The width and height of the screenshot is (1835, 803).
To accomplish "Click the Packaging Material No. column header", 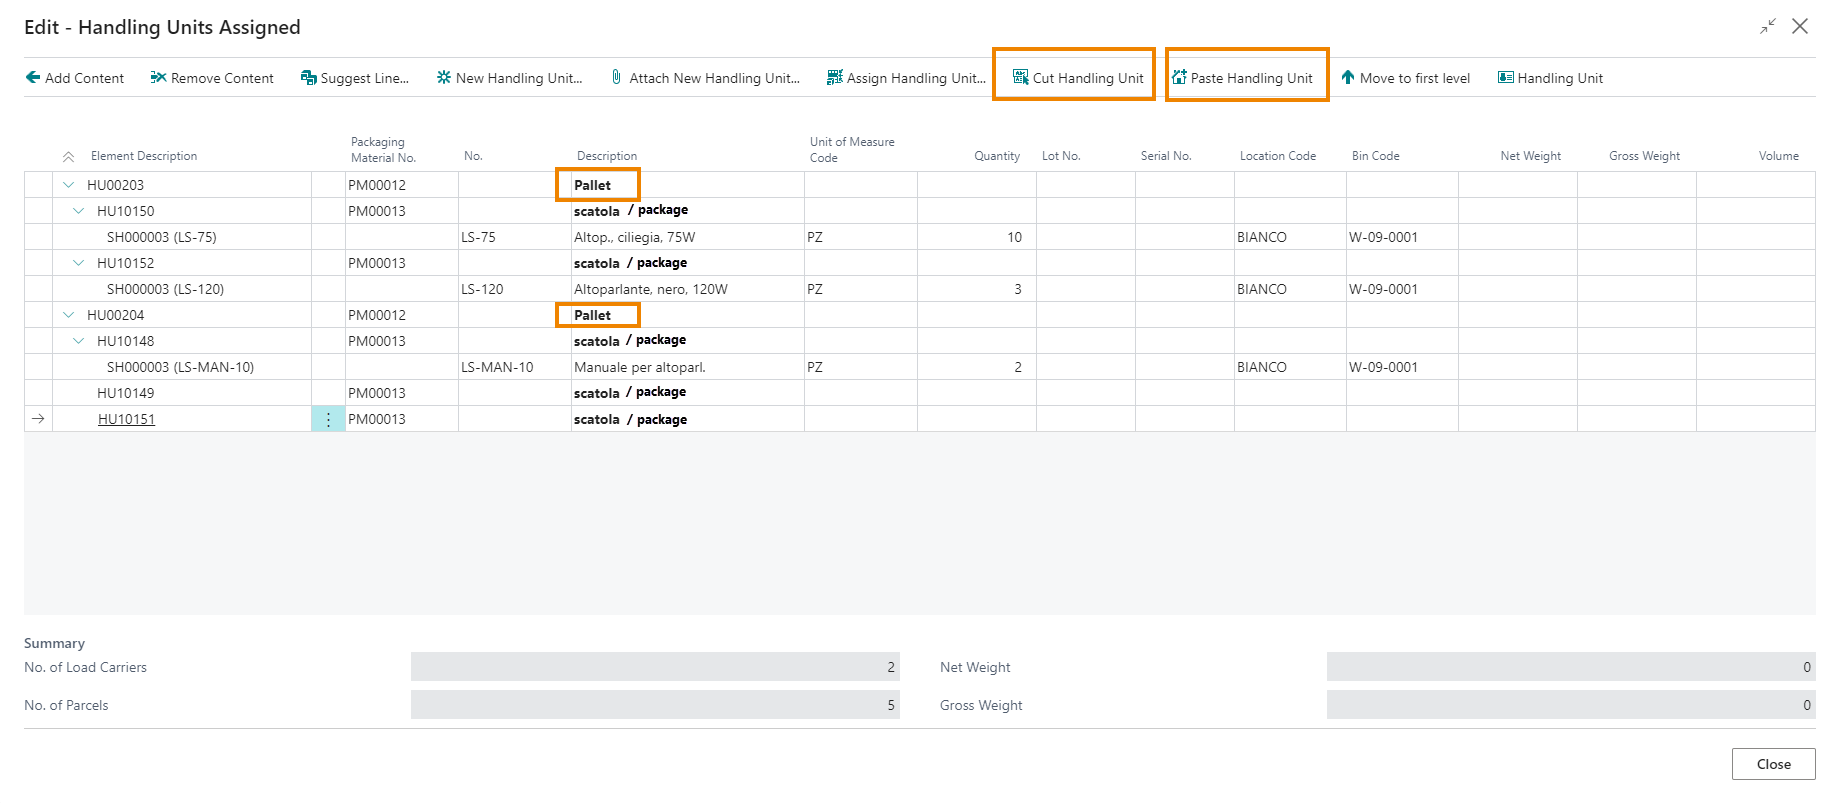I will [x=383, y=150].
